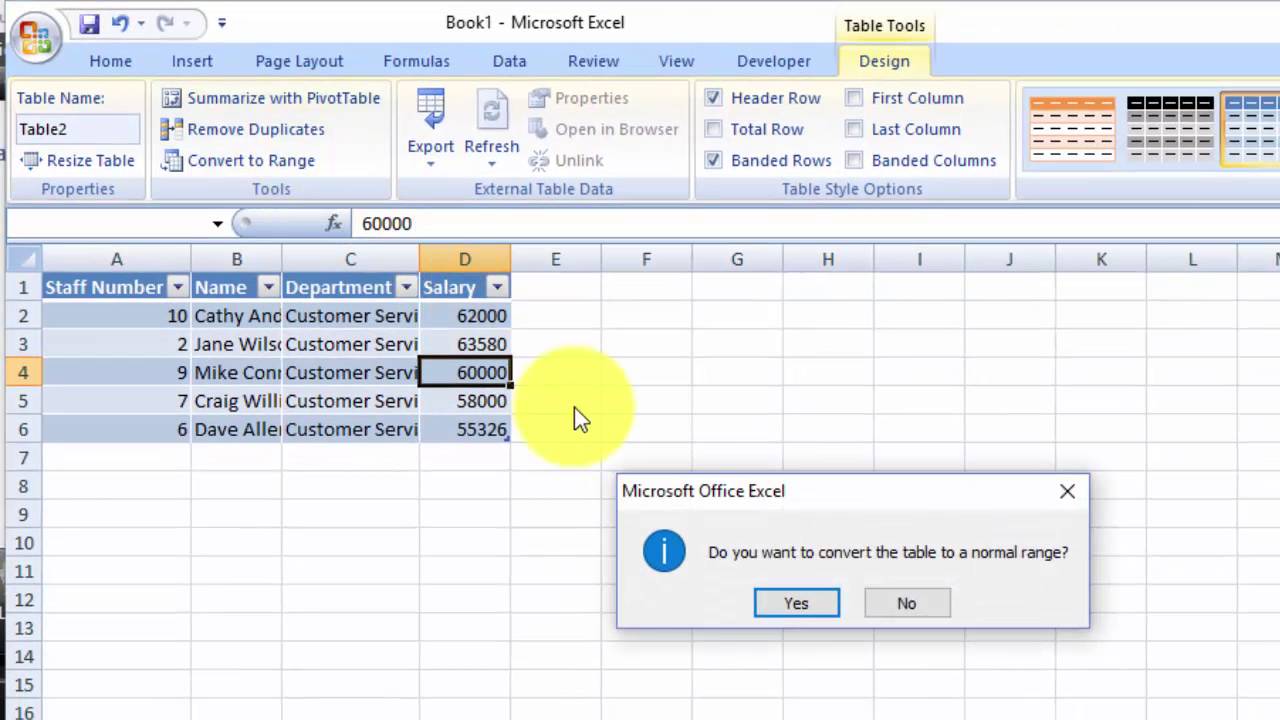Image resolution: width=1280 pixels, height=720 pixels.
Task: Close the Microsoft Office Excel dialog
Action: [x=1067, y=491]
